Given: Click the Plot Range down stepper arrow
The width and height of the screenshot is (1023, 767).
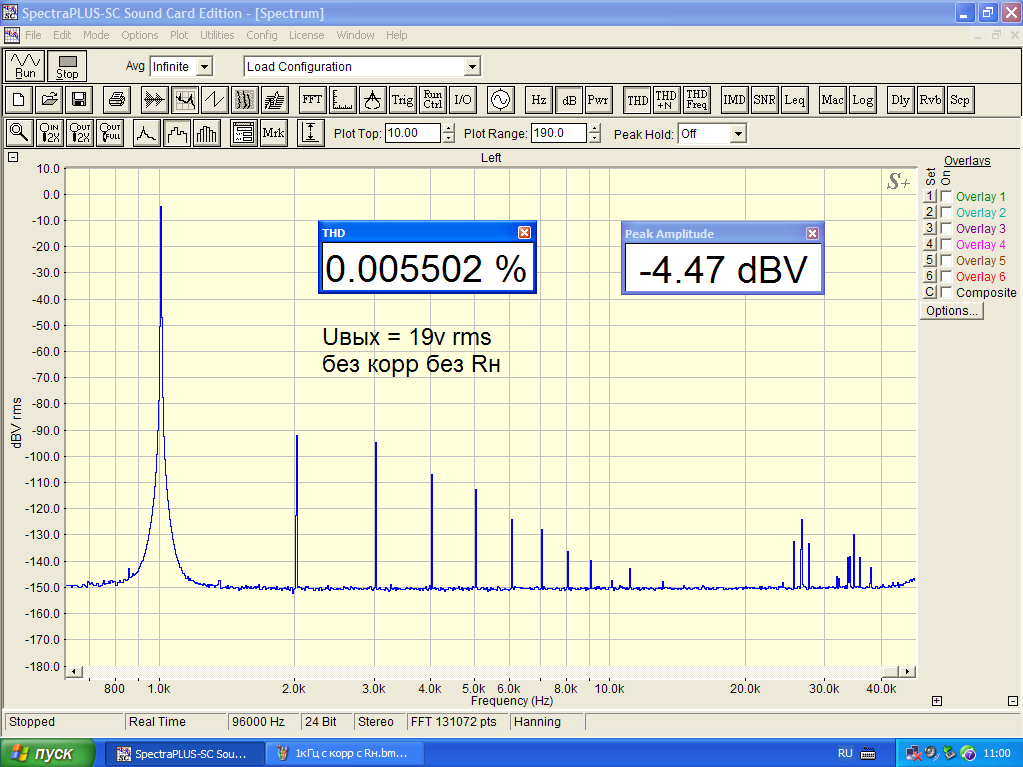Looking at the screenshot, I should click(594, 138).
